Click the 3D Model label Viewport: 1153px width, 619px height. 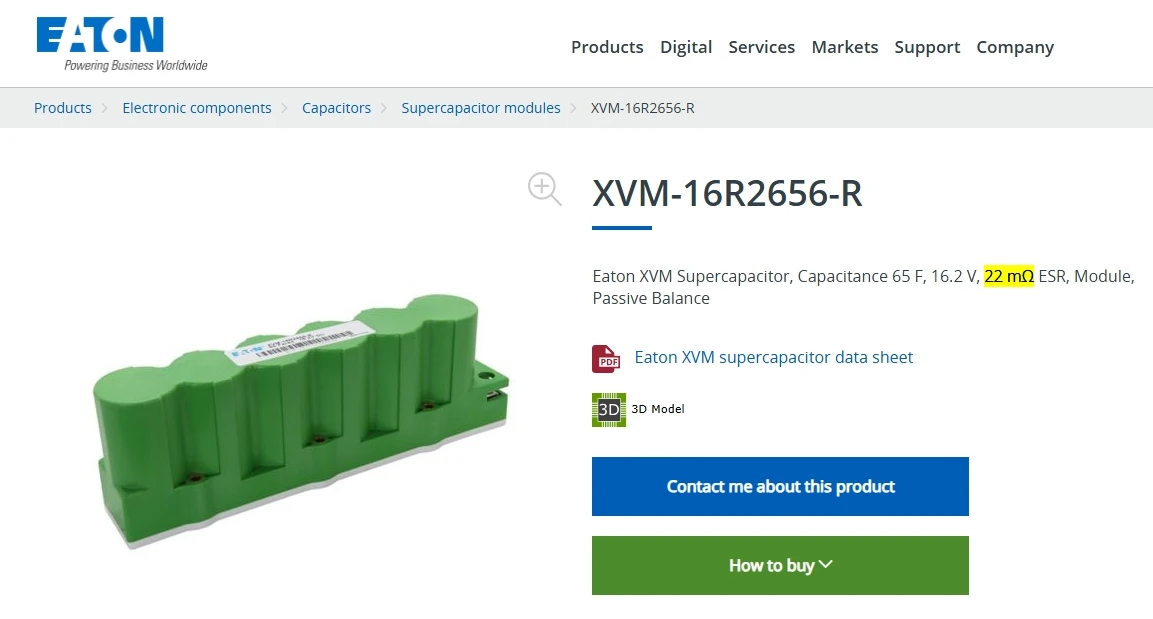click(x=658, y=409)
